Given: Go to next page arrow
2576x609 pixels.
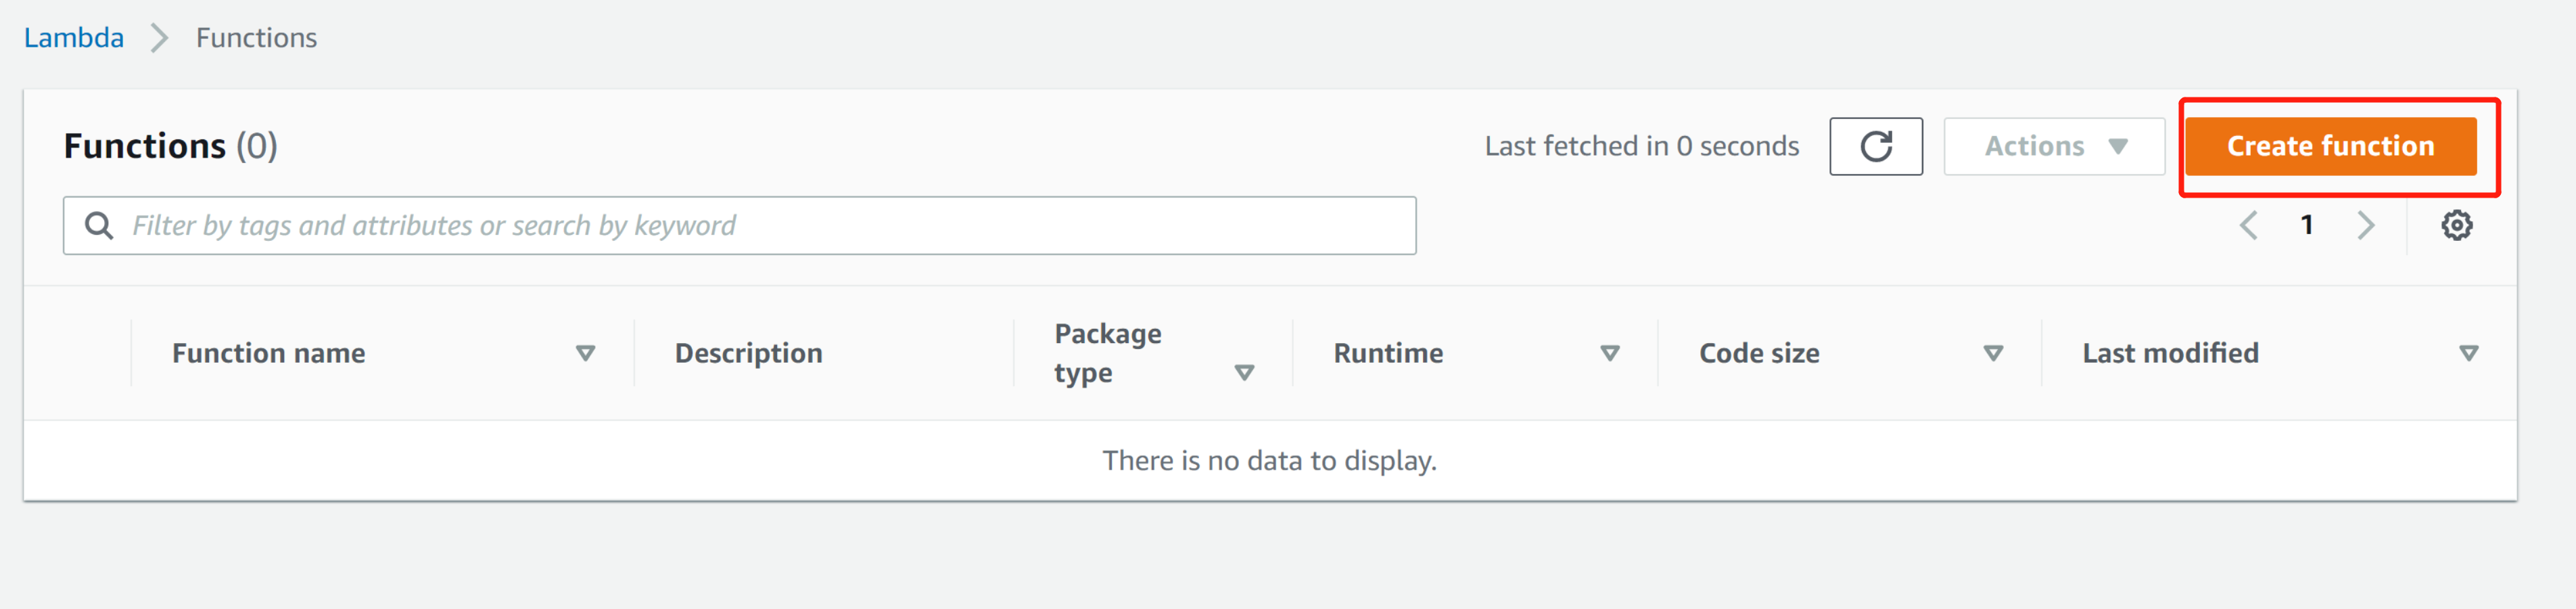Looking at the screenshot, I should (x=2365, y=225).
